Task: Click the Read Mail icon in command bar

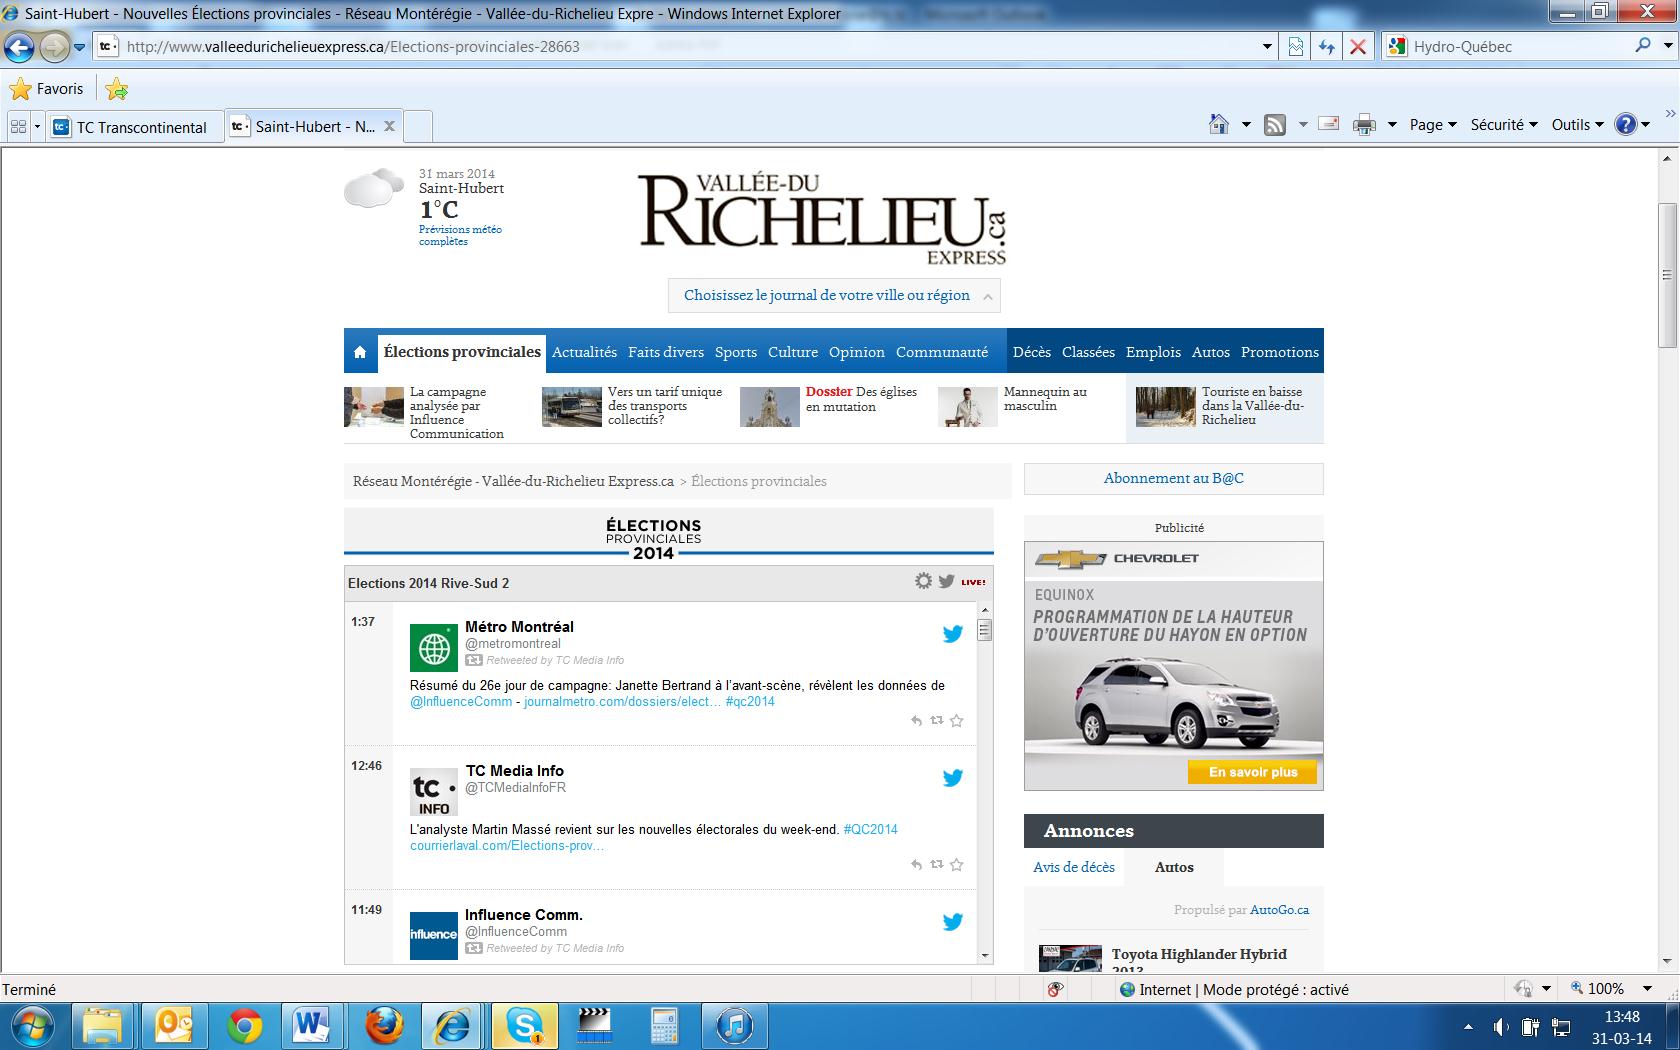Action: click(x=1329, y=125)
